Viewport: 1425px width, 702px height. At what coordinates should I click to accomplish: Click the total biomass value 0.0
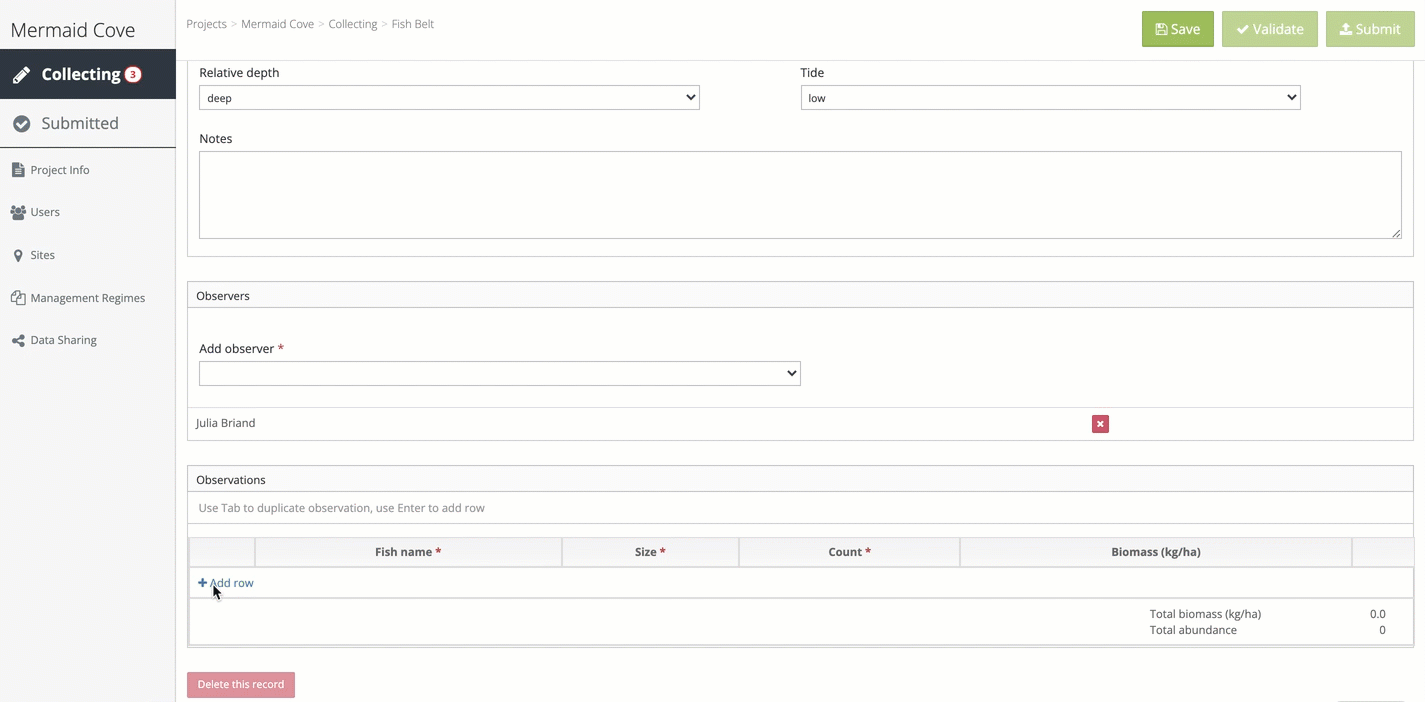pos(1377,614)
